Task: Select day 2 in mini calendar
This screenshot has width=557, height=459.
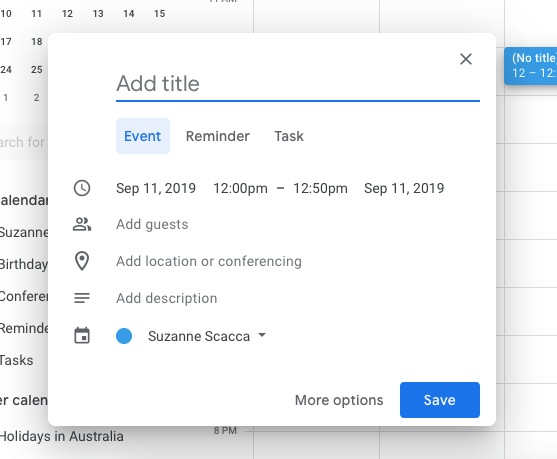Action: pyautogui.click(x=37, y=97)
